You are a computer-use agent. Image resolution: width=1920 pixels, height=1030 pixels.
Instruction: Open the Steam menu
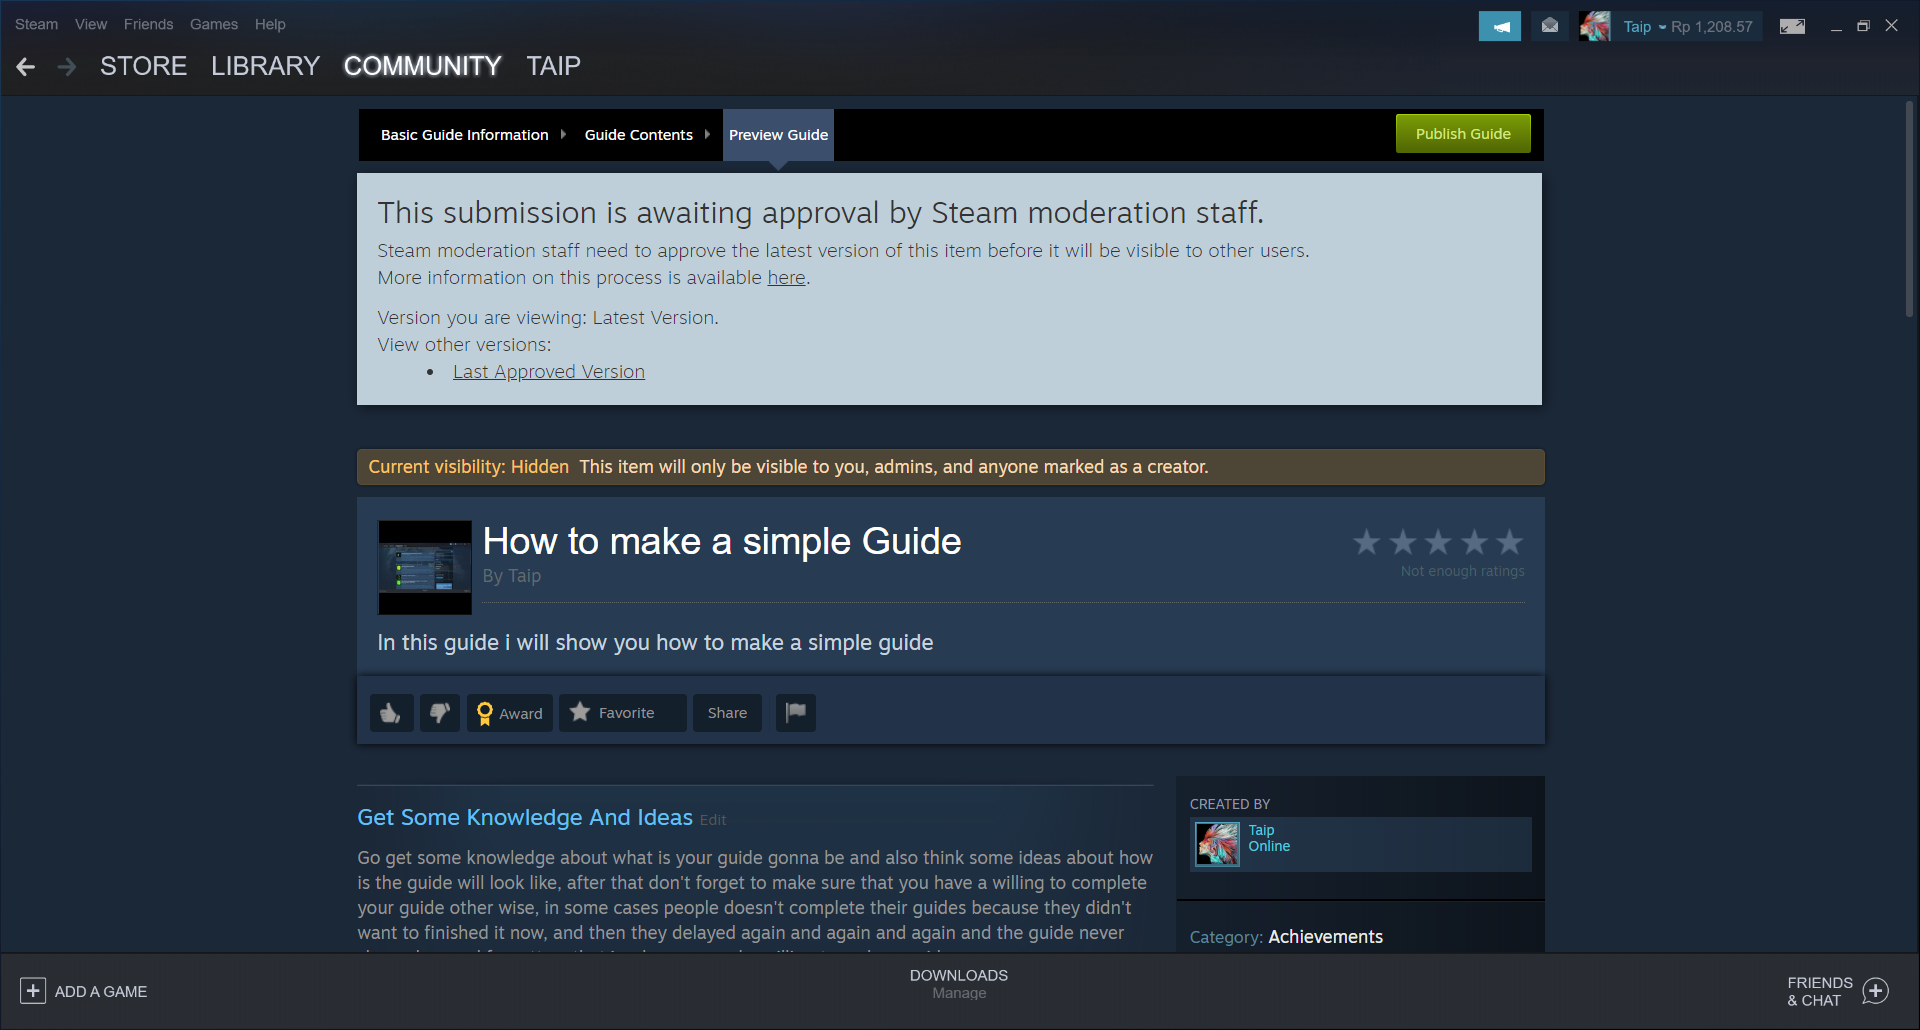click(x=36, y=24)
